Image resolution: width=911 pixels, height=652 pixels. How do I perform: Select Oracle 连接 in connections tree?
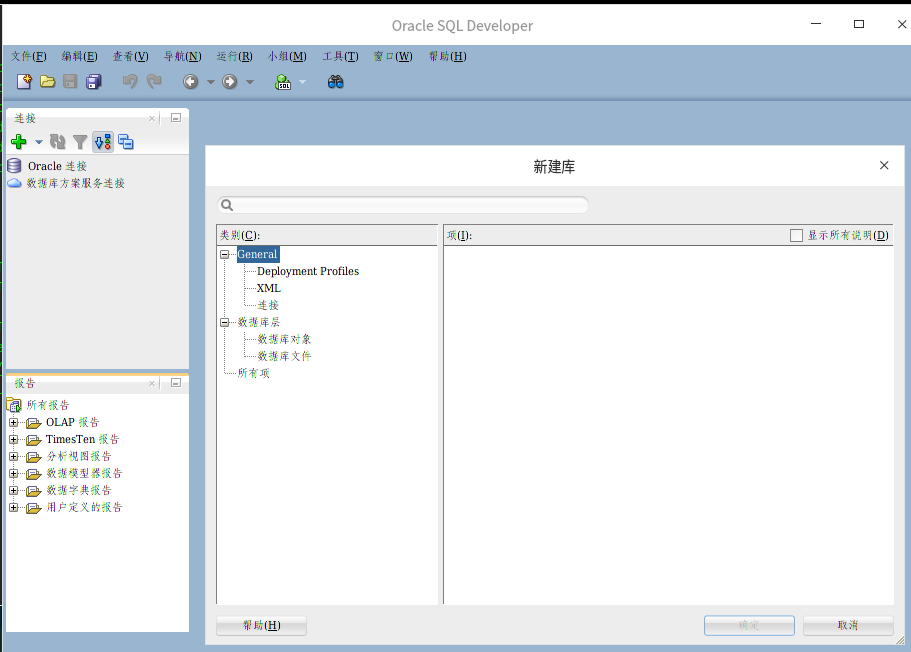pyautogui.click(x=57, y=166)
